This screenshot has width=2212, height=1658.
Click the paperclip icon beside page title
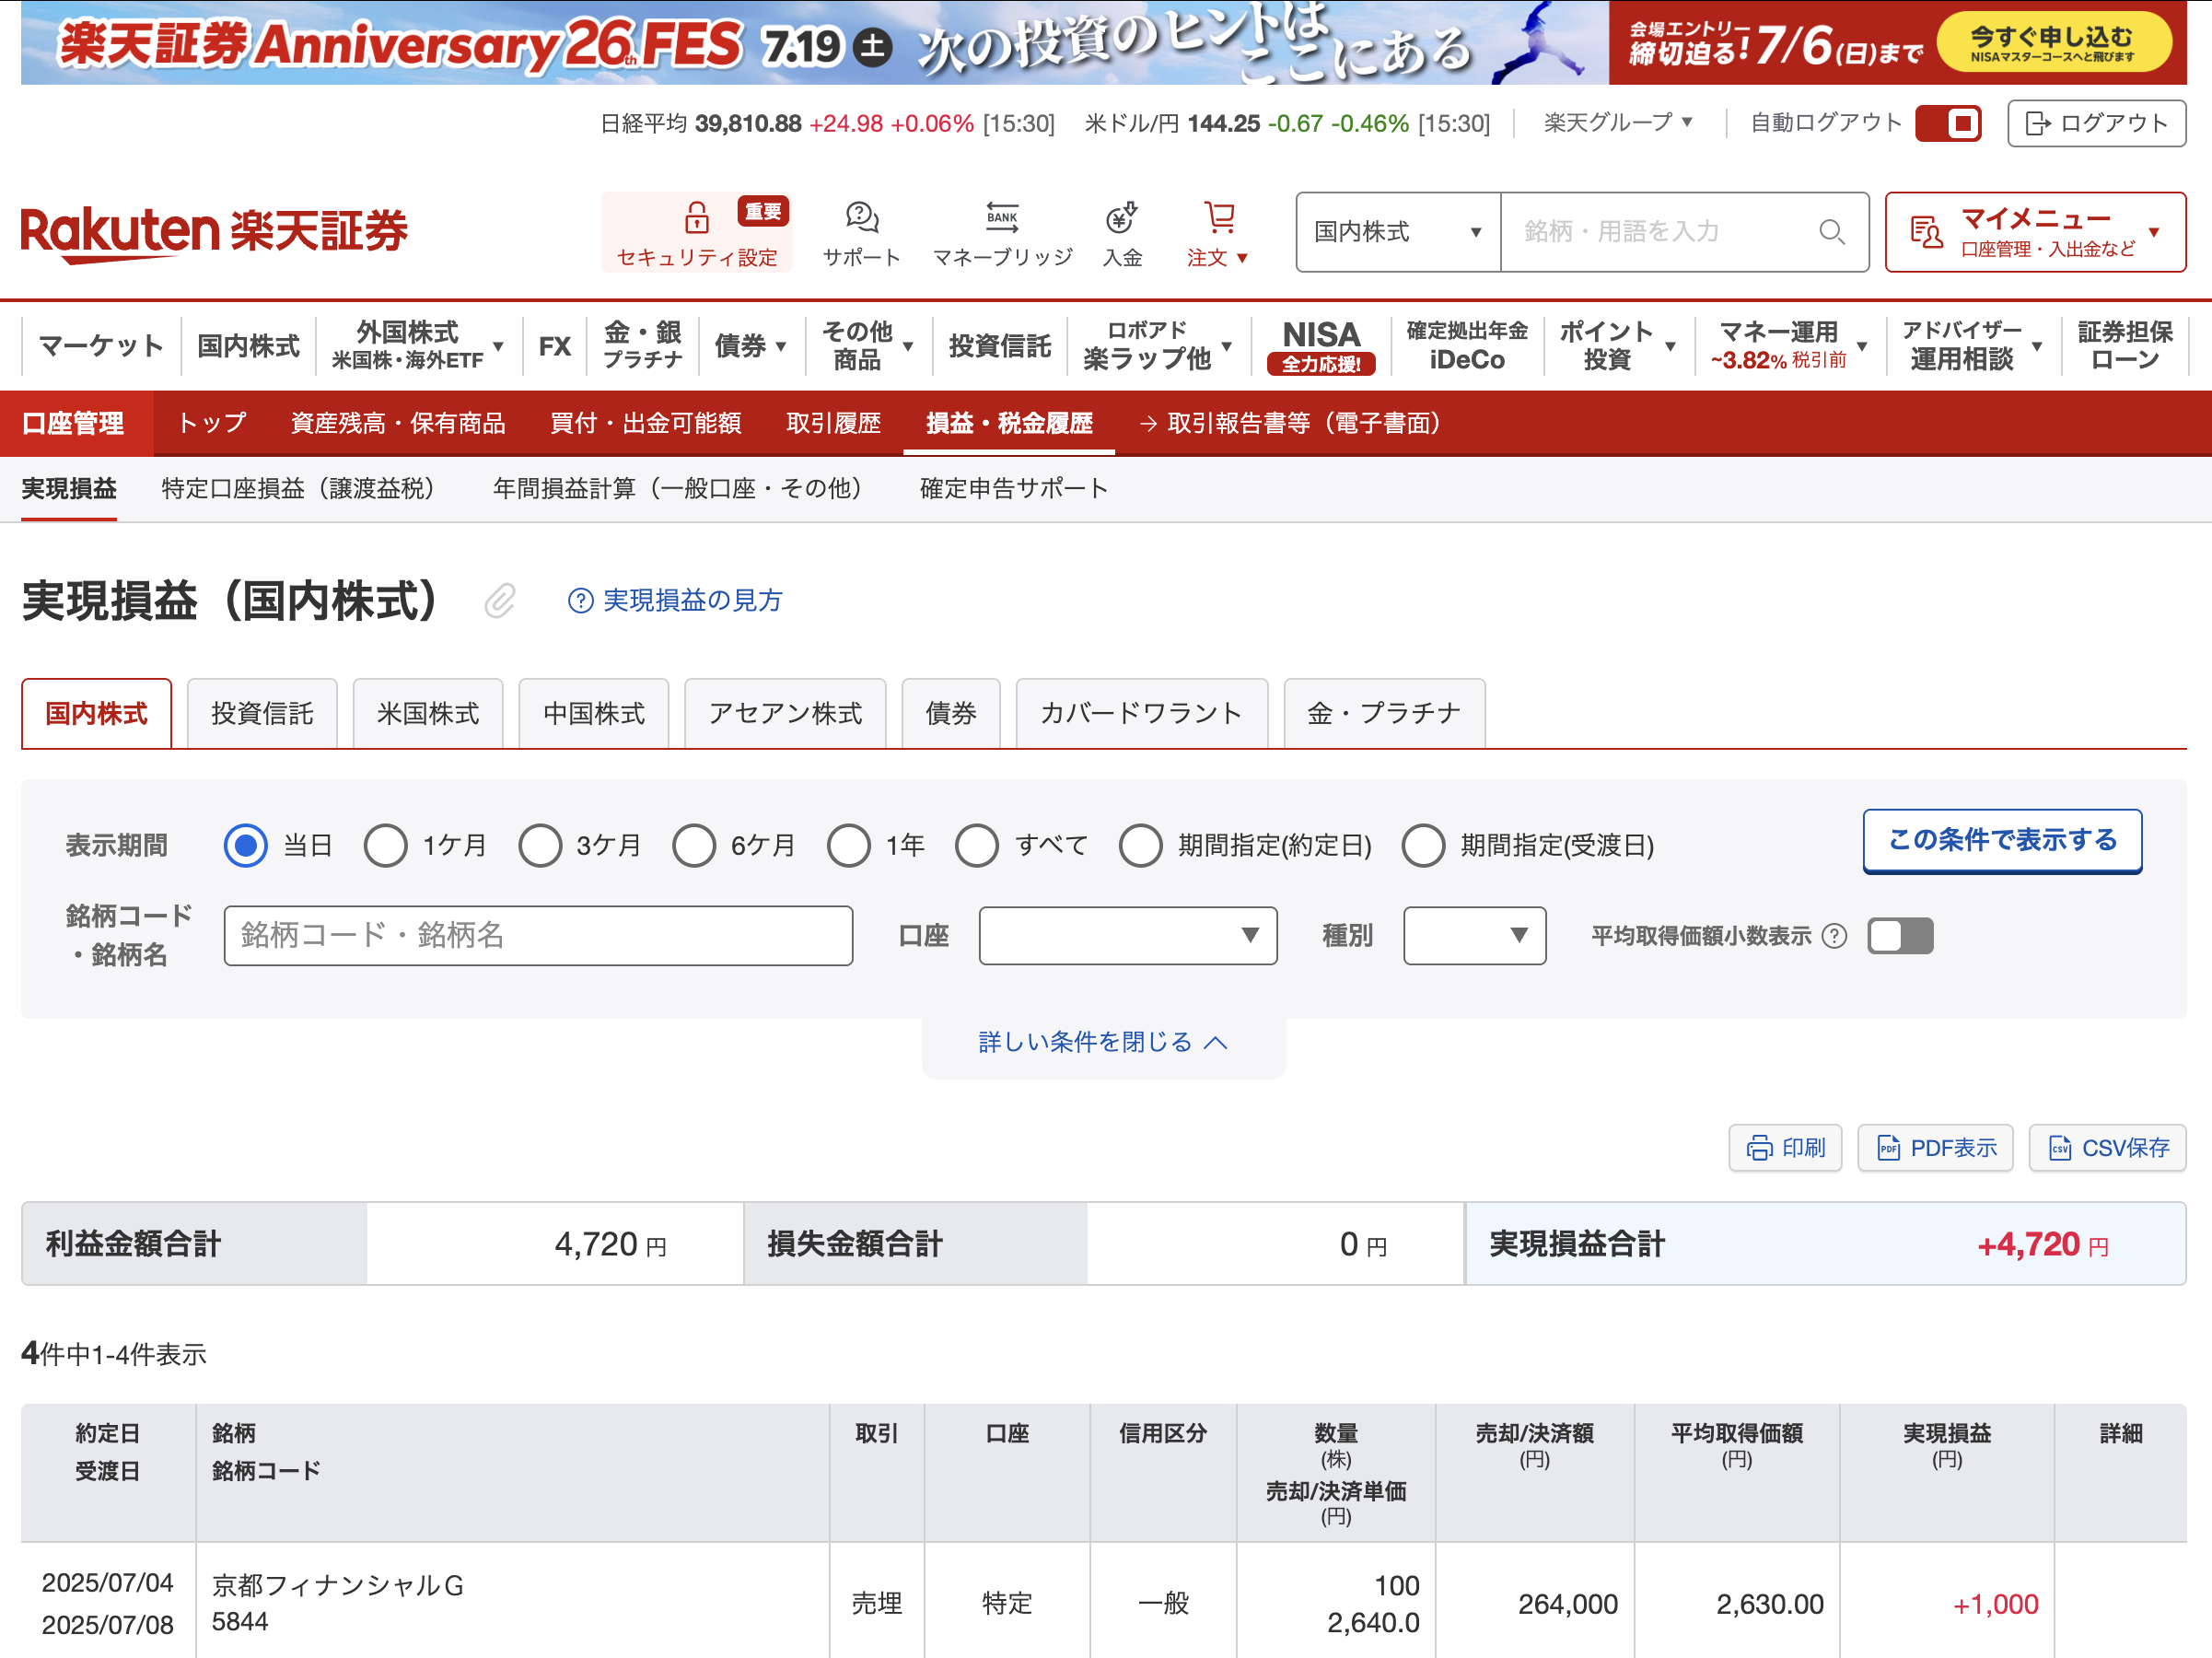500,601
